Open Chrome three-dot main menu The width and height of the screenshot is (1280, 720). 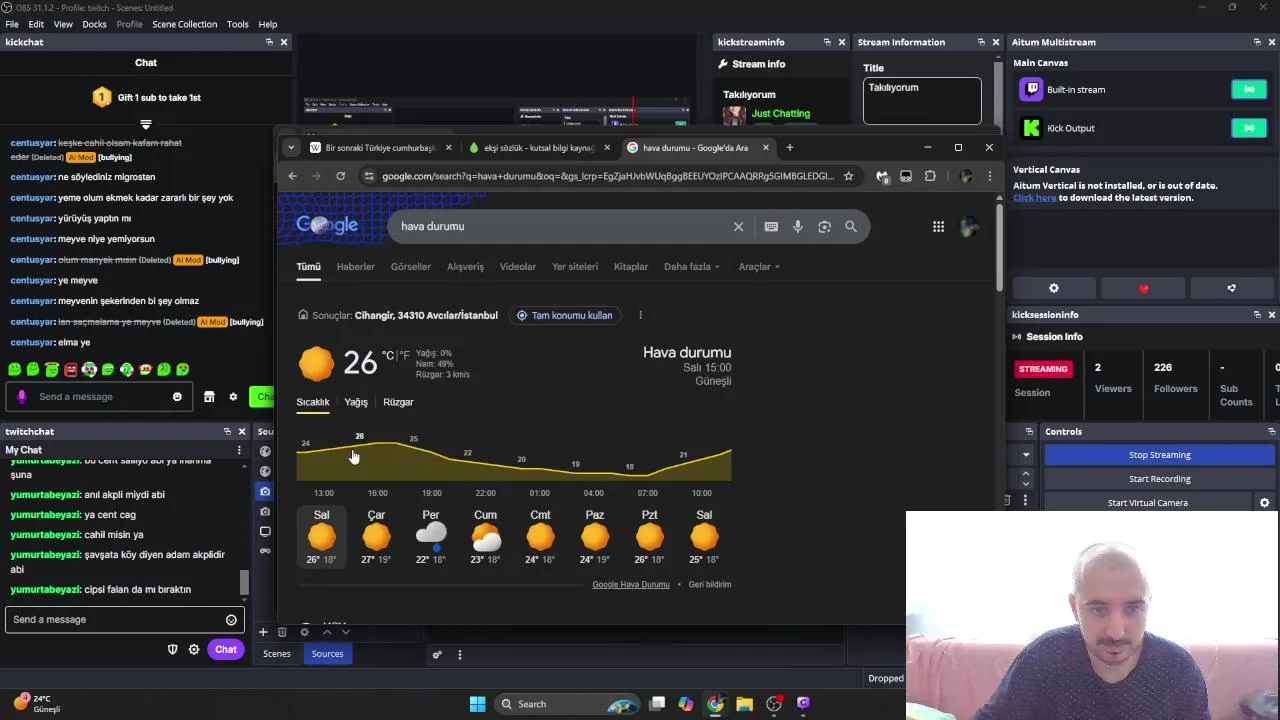[x=990, y=176]
